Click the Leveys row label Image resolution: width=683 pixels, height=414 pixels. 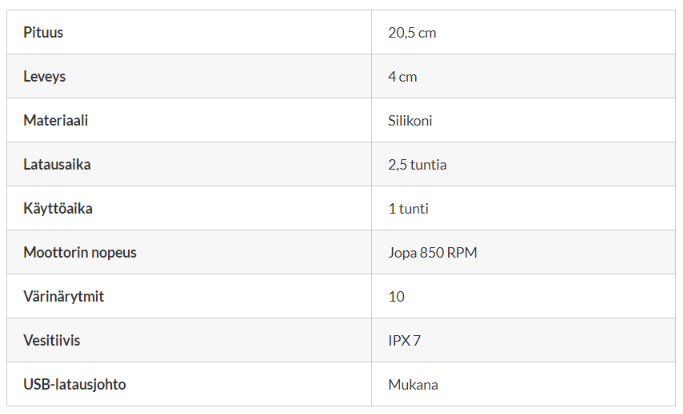pos(45,77)
